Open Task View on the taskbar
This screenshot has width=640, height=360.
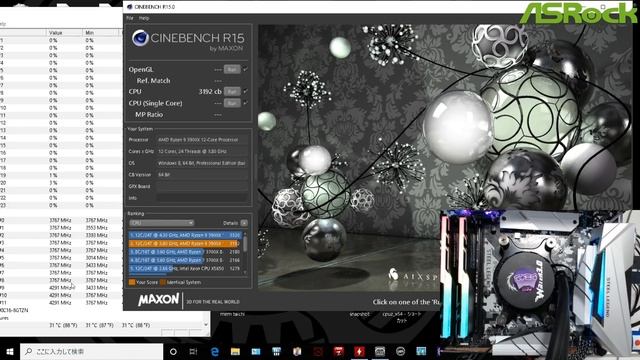pyautogui.click(x=193, y=351)
